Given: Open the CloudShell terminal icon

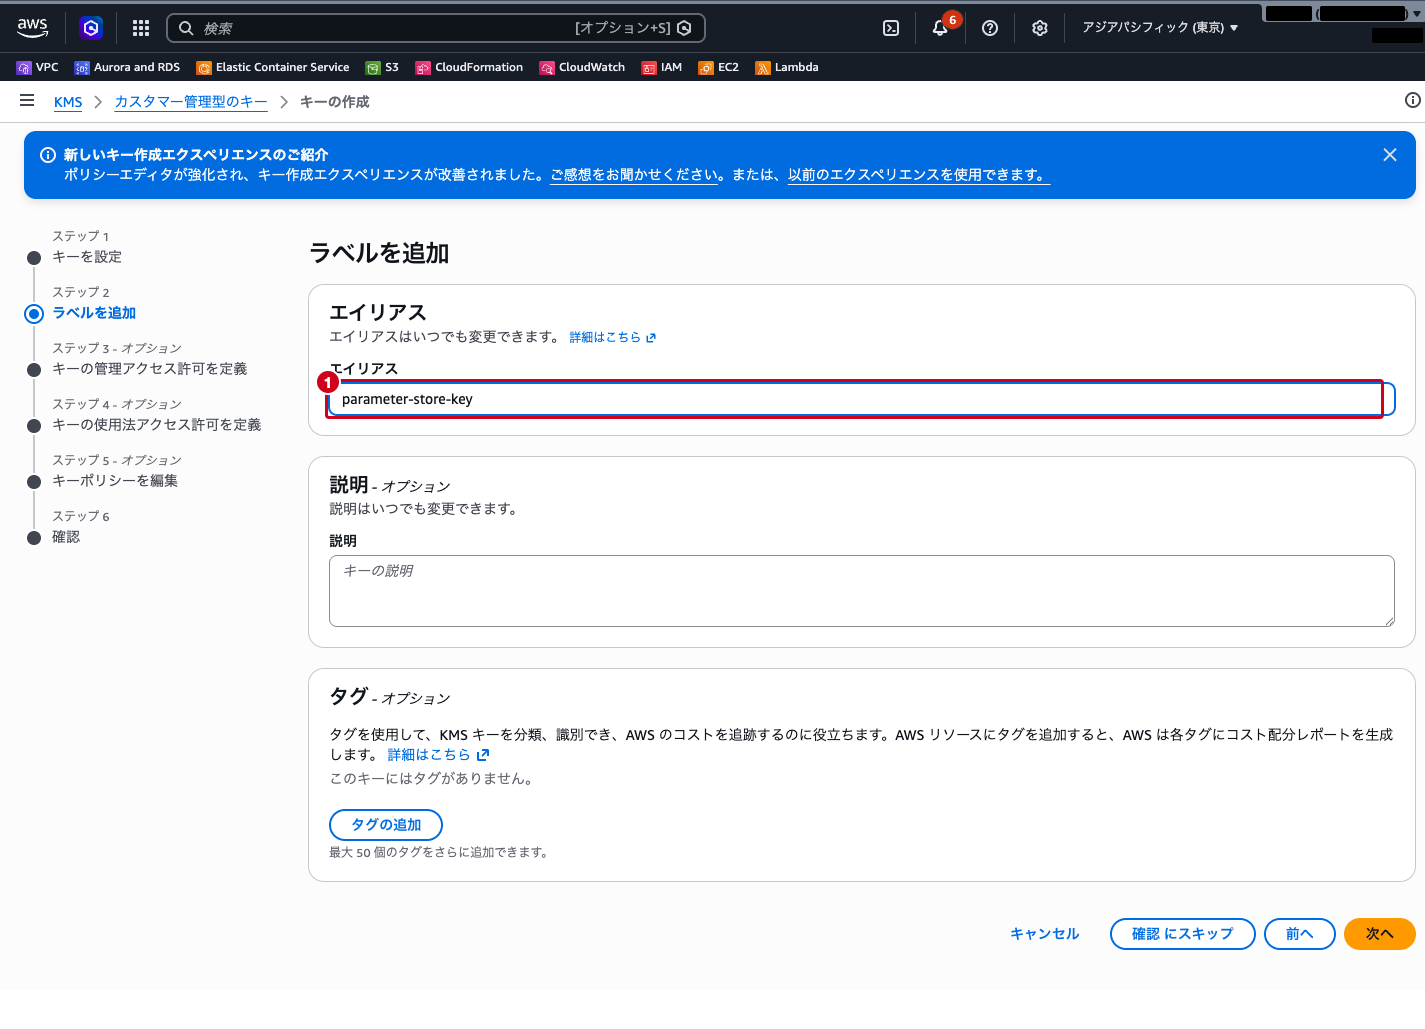Looking at the screenshot, I should pyautogui.click(x=891, y=28).
